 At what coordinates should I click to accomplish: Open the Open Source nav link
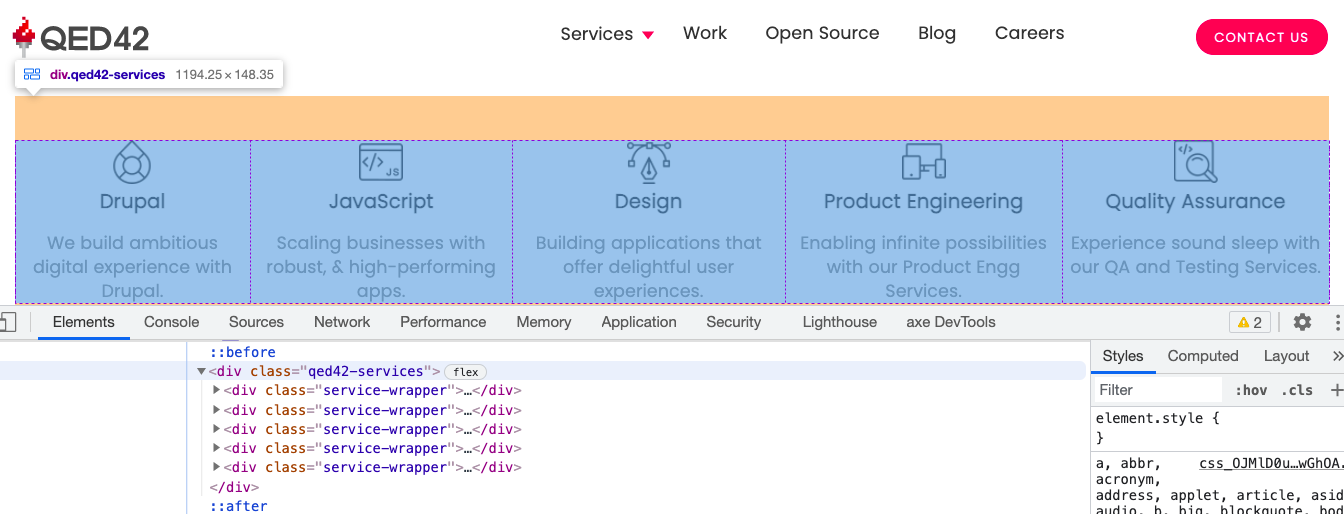(822, 33)
